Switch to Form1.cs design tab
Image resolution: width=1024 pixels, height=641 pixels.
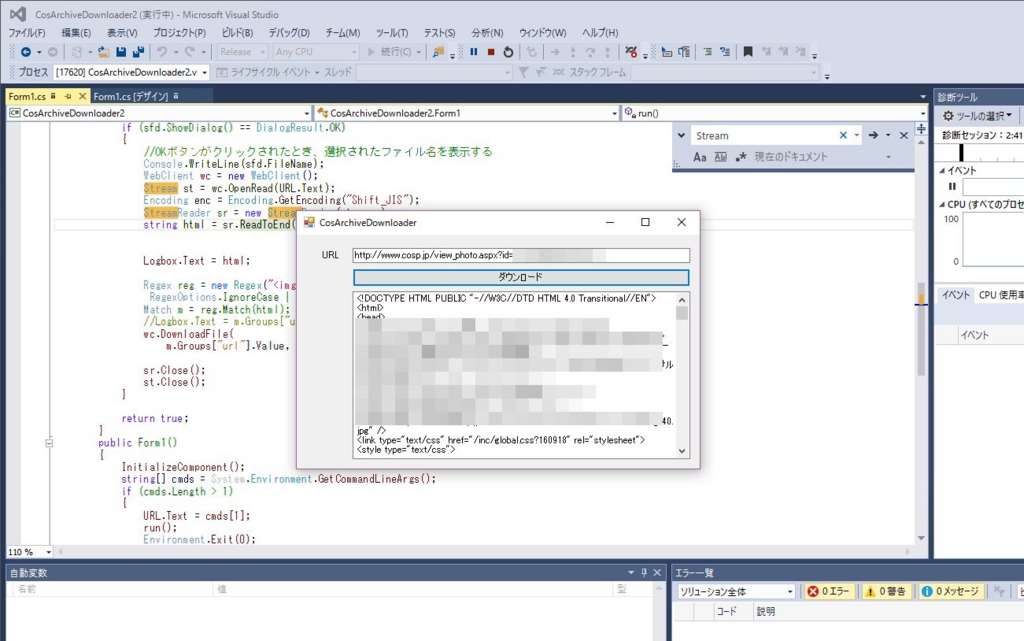click(131, 96)
